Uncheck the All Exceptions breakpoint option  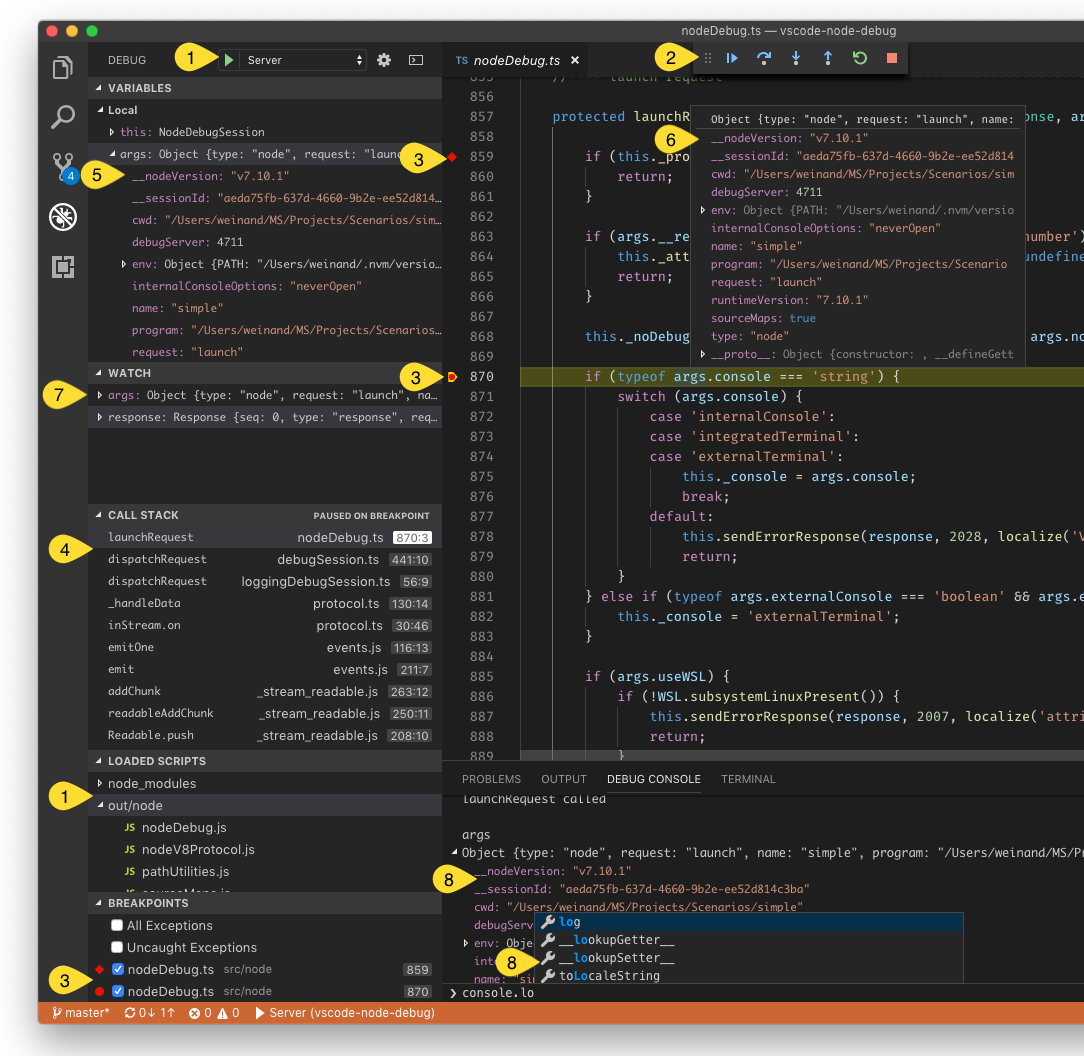[x=116, y=926]
